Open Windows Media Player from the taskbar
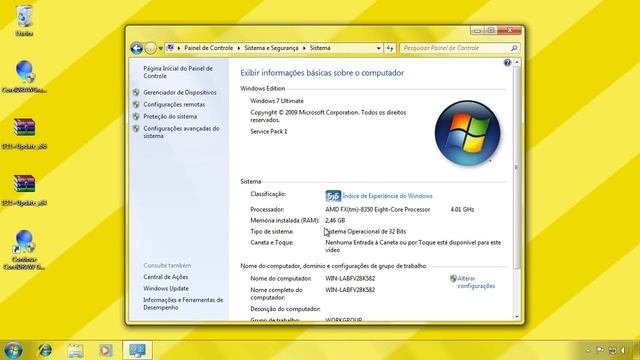This screenshot has height=360, width=640. point(105,350)
